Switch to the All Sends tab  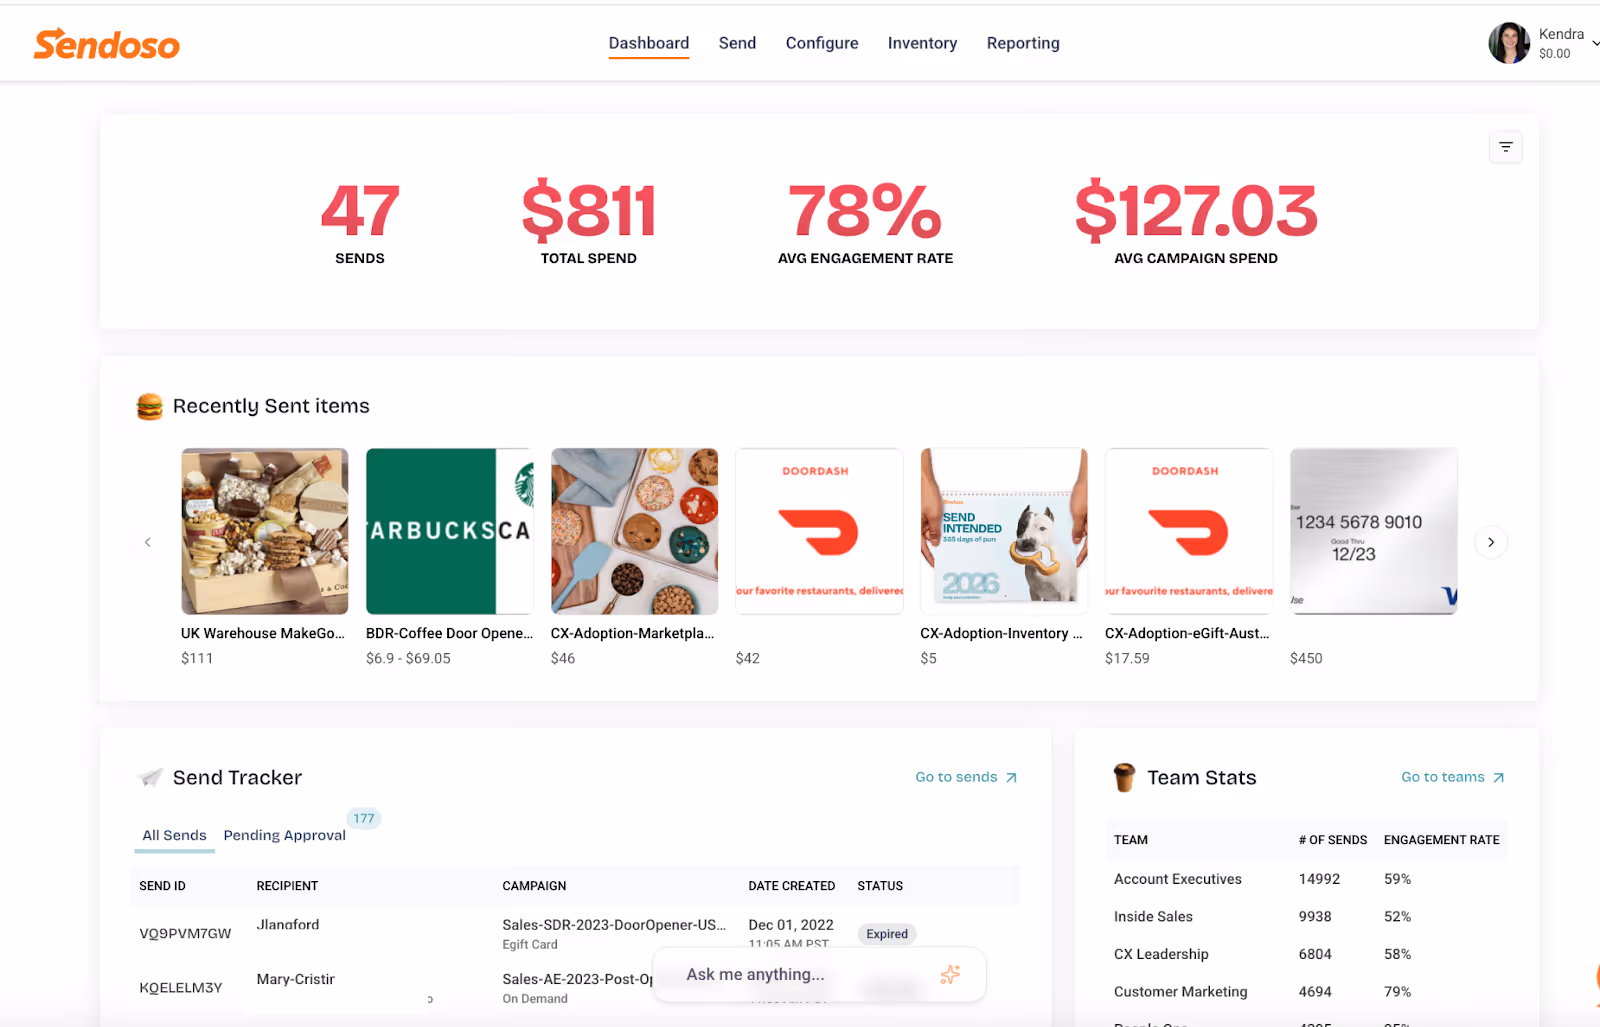coord(174,835)
